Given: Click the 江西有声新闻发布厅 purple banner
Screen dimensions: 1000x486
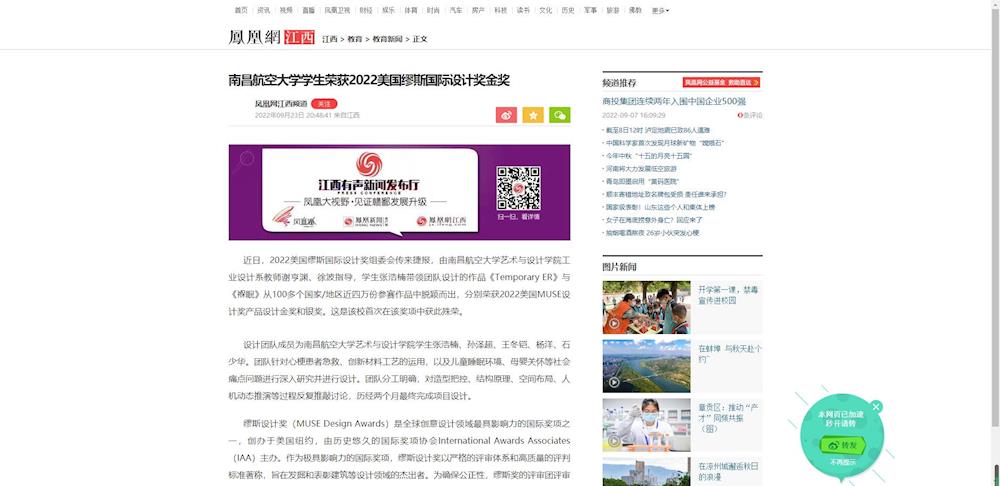Looking at the screenshot, I should [399, 192].
